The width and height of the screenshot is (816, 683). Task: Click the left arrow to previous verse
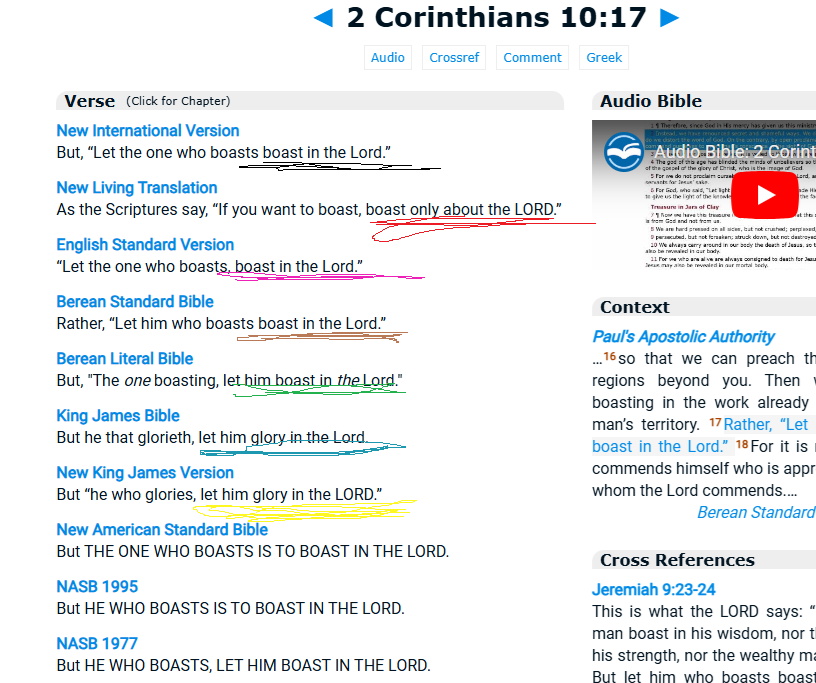pos(322,17)
